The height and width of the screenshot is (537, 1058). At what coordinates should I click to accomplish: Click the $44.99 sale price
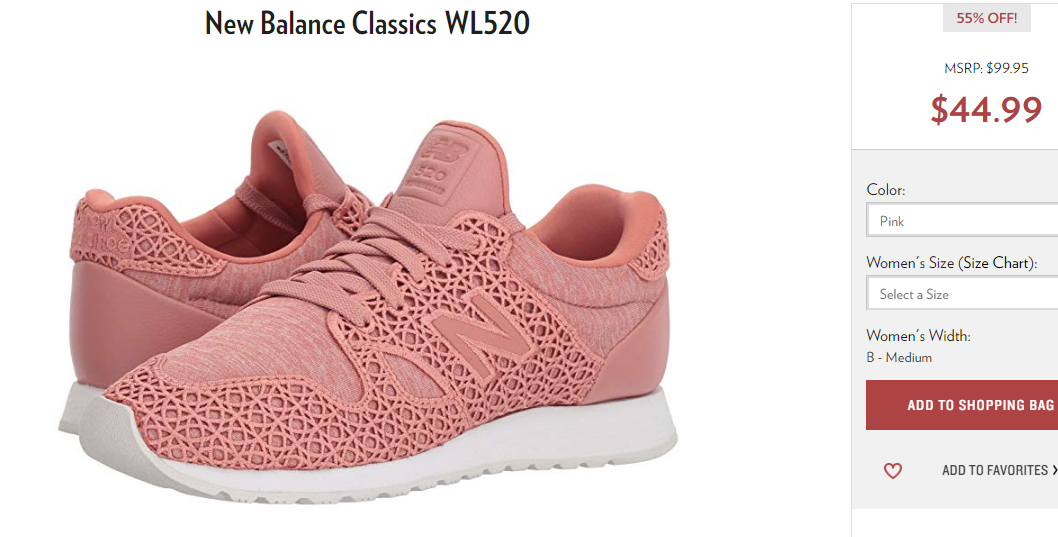coord(986,109)
